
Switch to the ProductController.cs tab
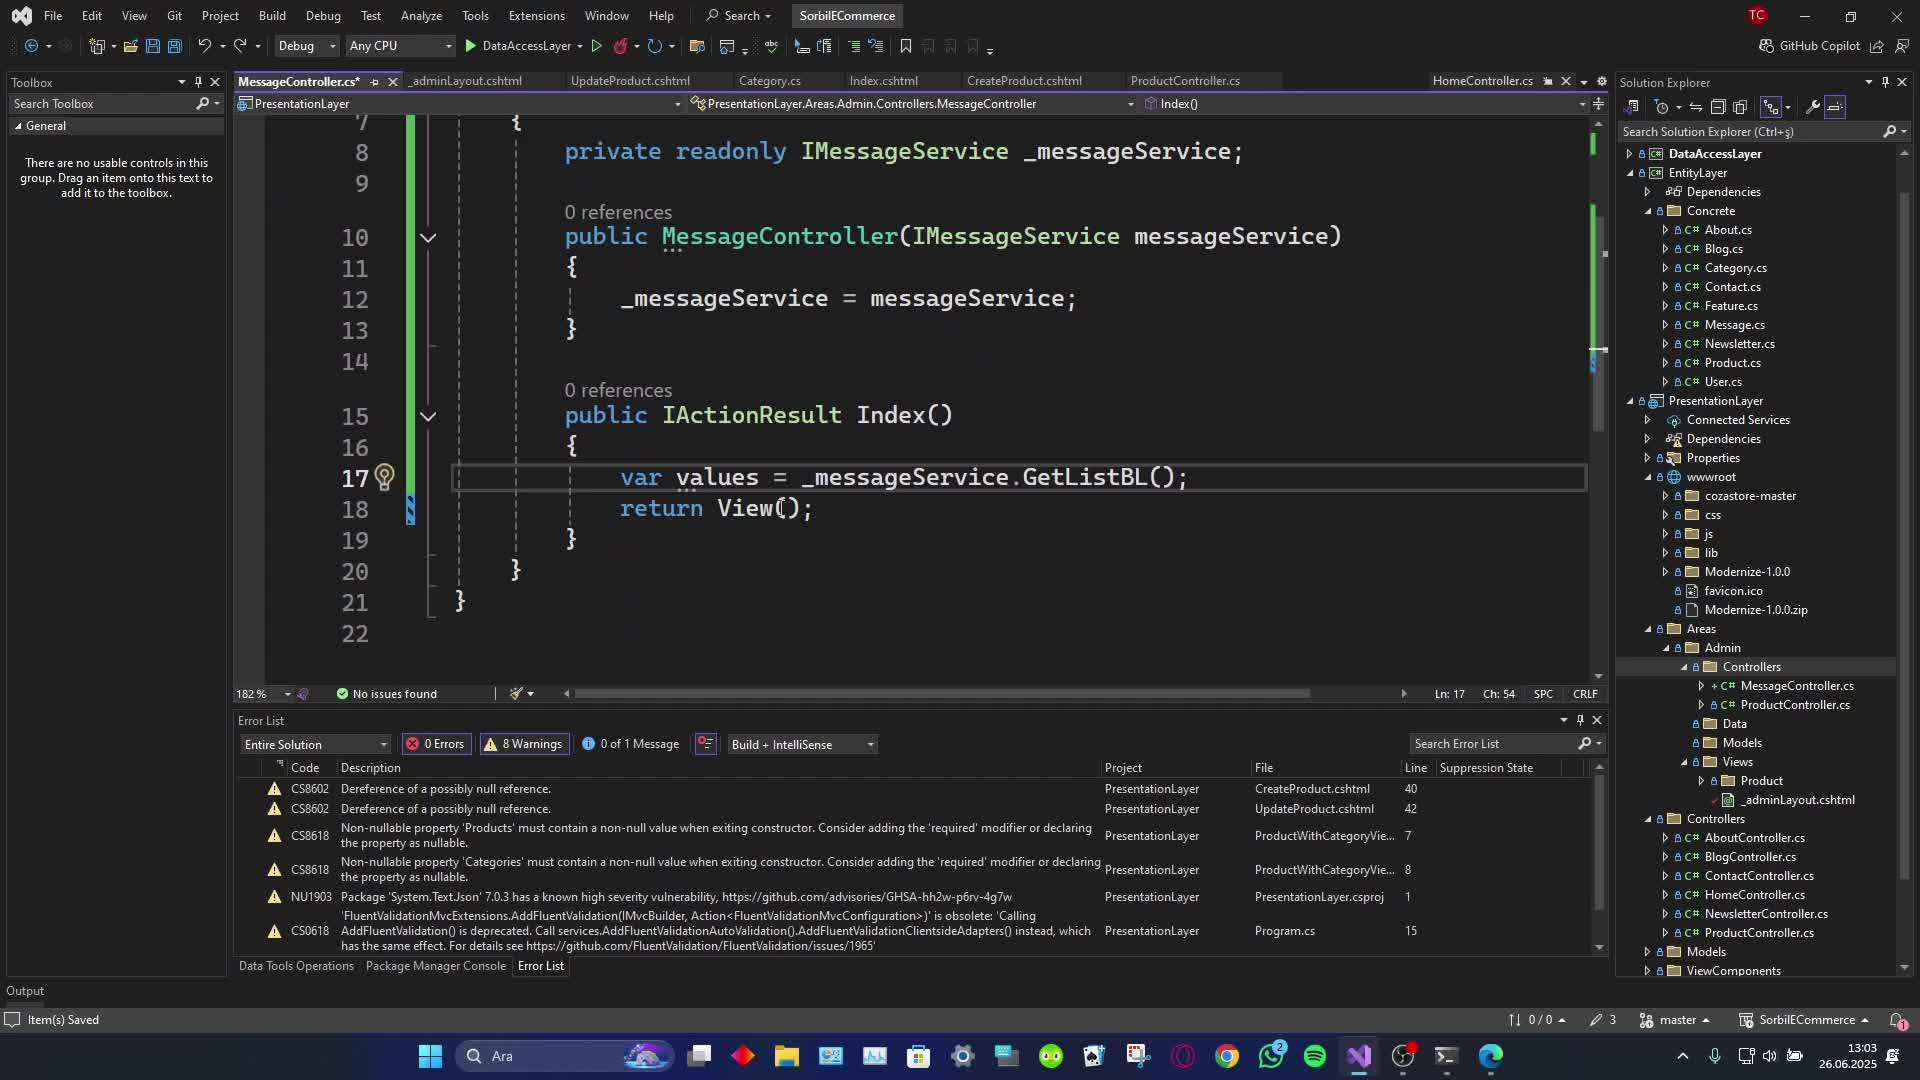pyautogui.click(x=1185, y=81)
